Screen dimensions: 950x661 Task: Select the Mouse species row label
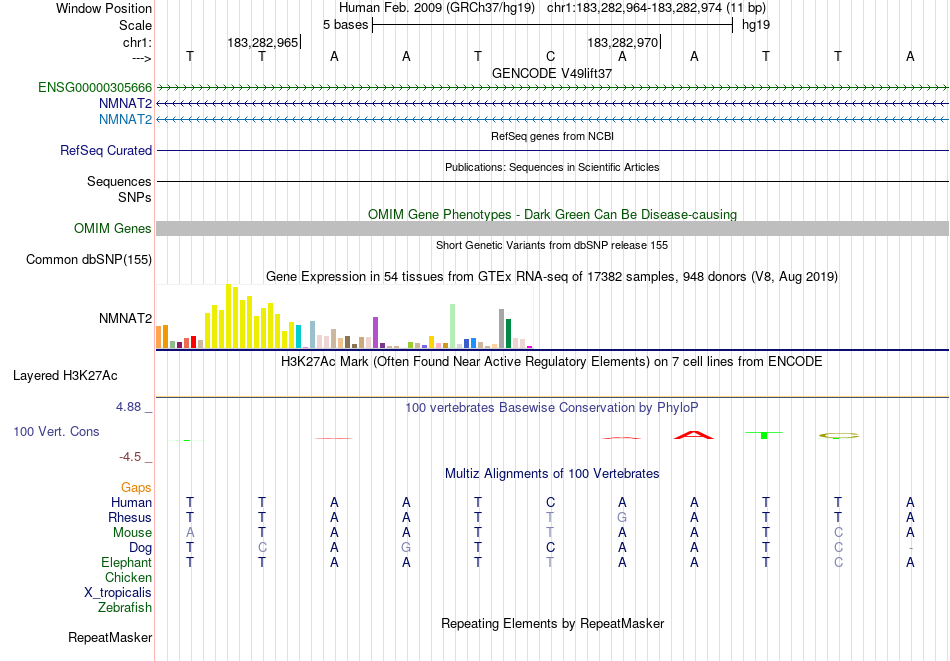(132, 533)
